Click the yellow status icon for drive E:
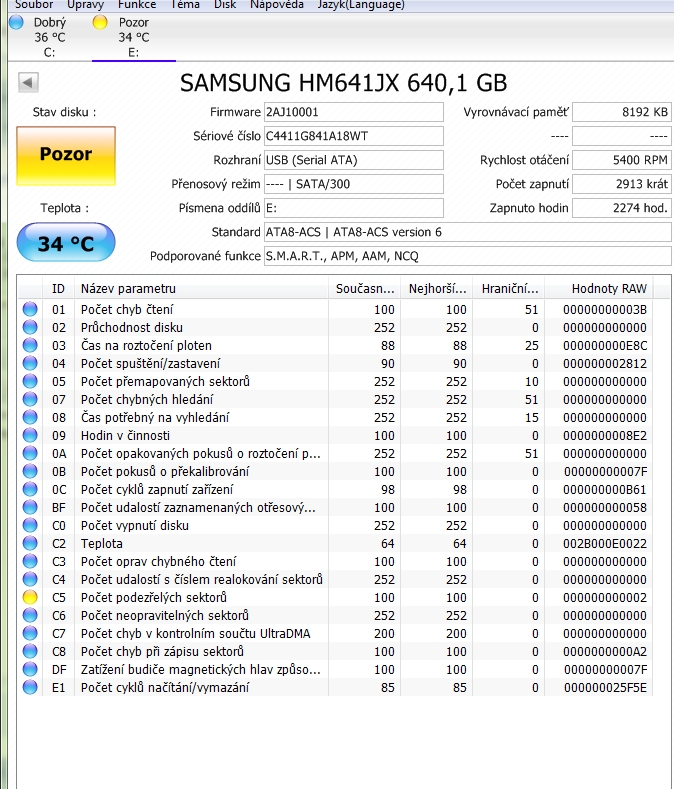674x789 pixels. click(x=100, y=22)
